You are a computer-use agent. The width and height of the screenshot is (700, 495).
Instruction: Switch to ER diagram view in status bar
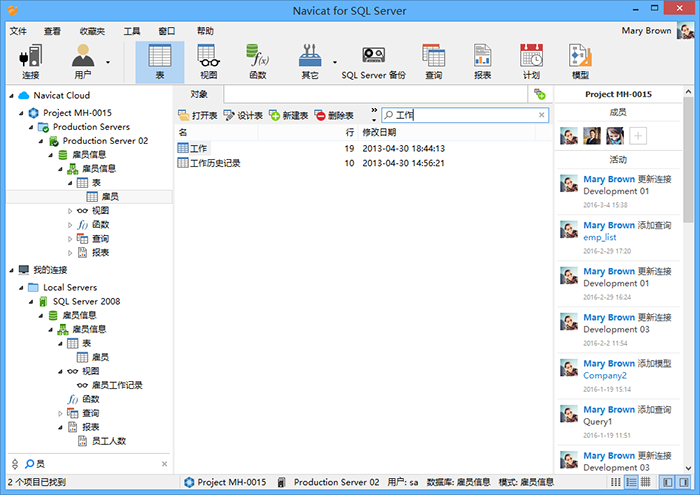[x=646, y=482]
